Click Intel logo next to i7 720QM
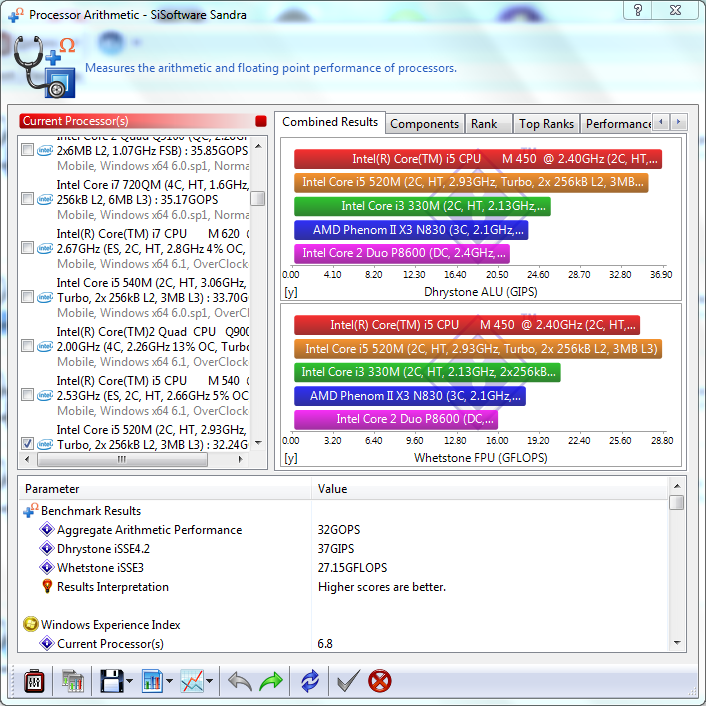Screen dimensions: 706x706 tap(45, 199)
